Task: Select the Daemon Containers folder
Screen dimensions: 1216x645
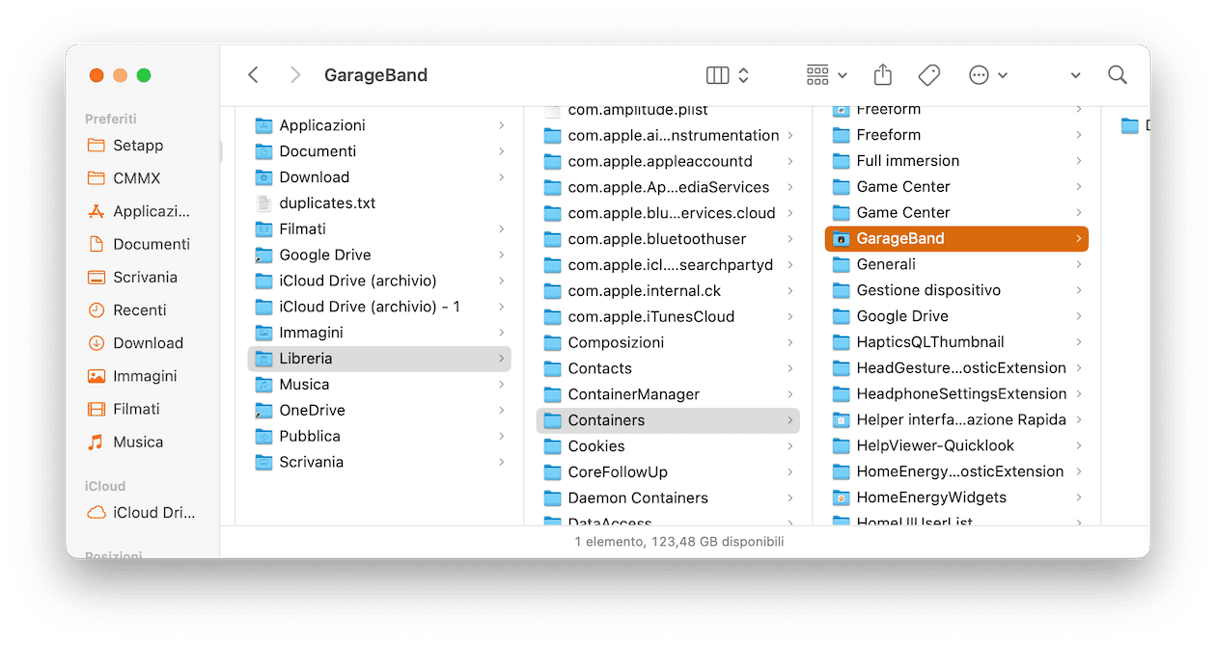Action: [x=668, y=498]
